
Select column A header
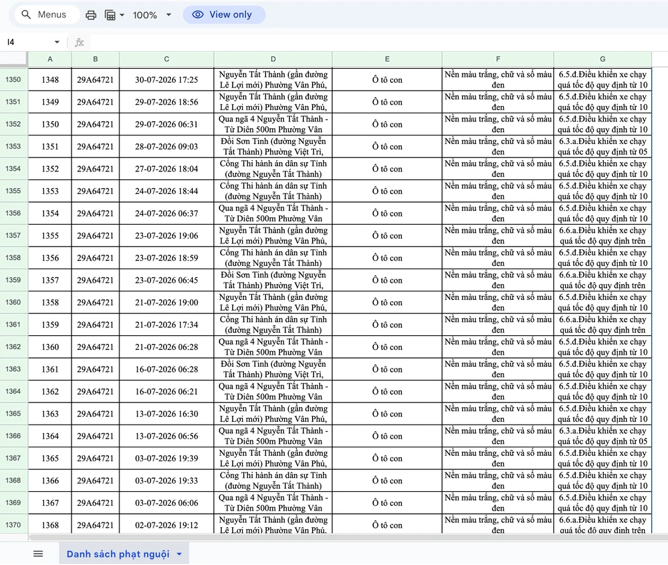coord(50,59)
